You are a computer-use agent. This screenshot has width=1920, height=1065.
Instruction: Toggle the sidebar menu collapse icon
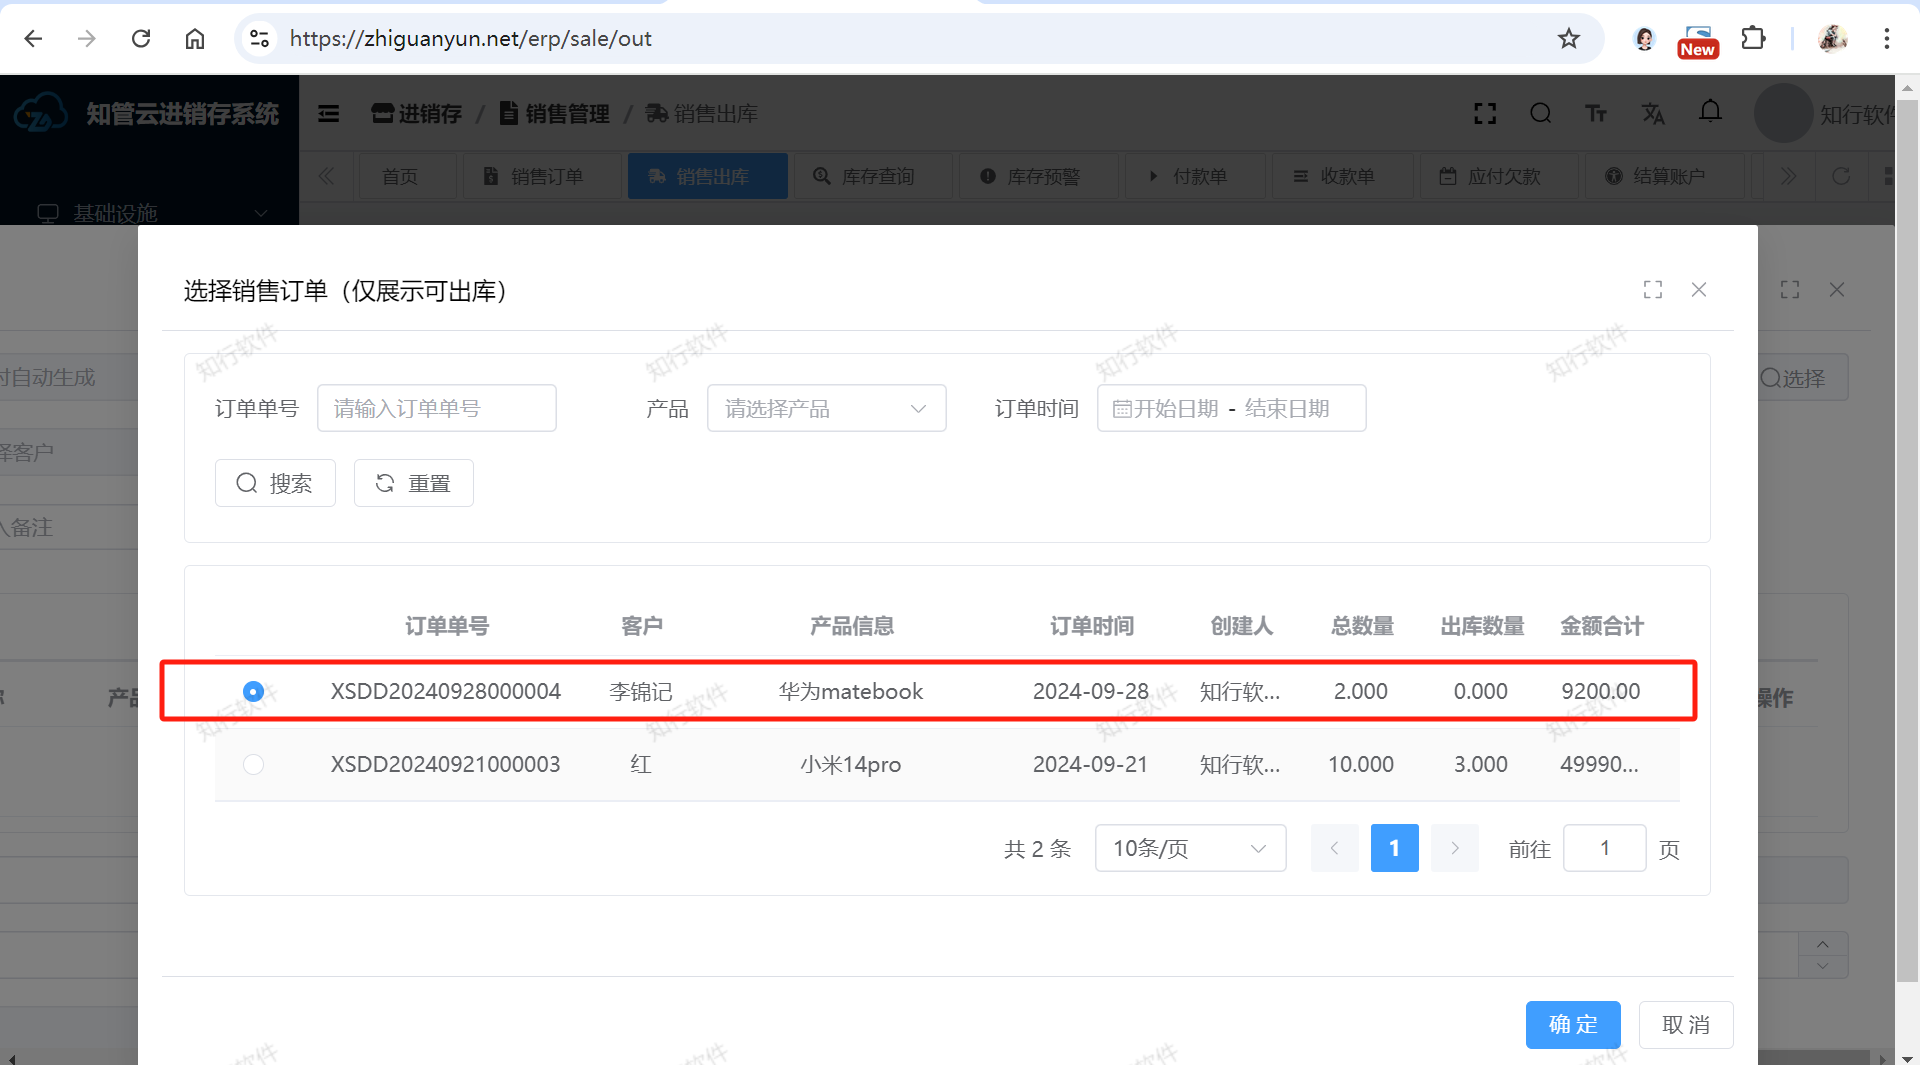[329, 114]
